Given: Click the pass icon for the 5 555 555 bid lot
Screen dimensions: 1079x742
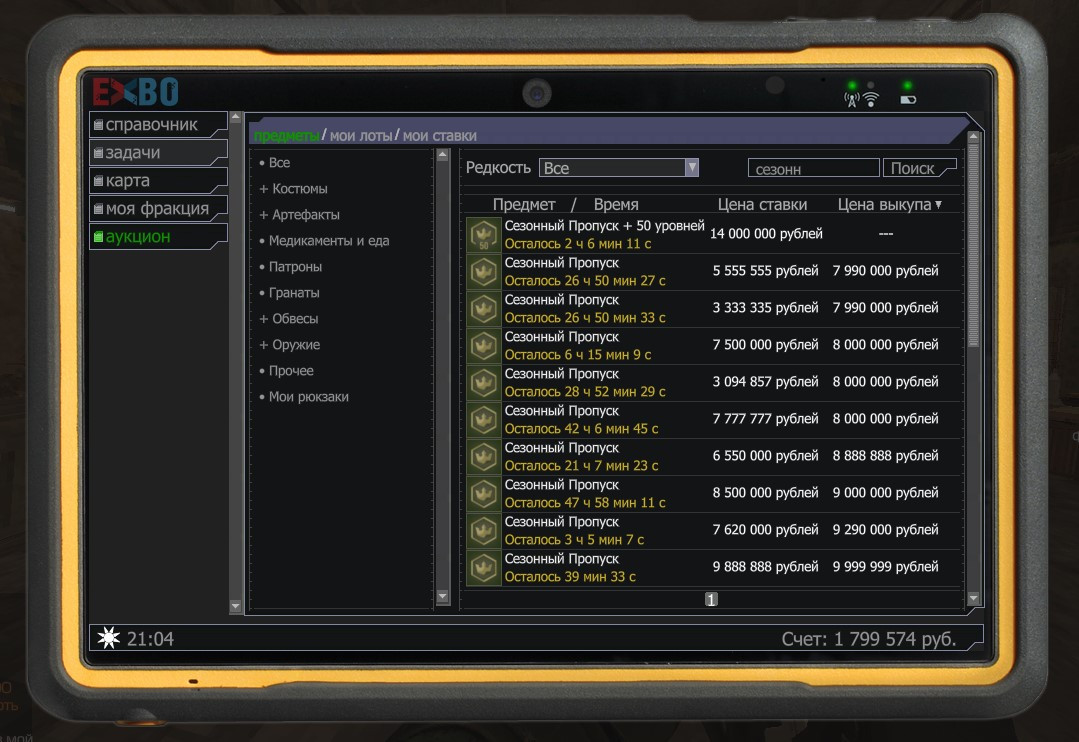Looking at the screenshot, I should pyautogui.click(x=484, y=272).
